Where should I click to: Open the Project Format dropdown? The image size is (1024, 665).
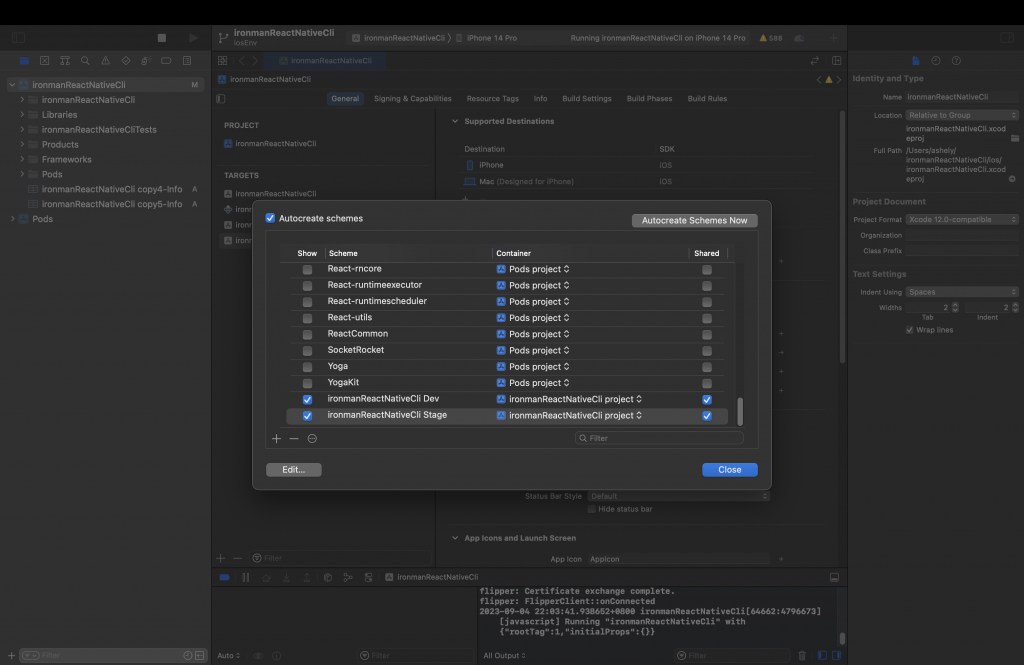[x=961, y=219]
